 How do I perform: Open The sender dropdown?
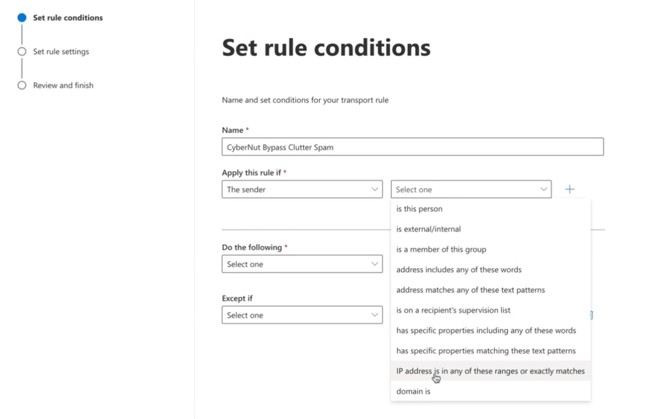pos(302,189)
